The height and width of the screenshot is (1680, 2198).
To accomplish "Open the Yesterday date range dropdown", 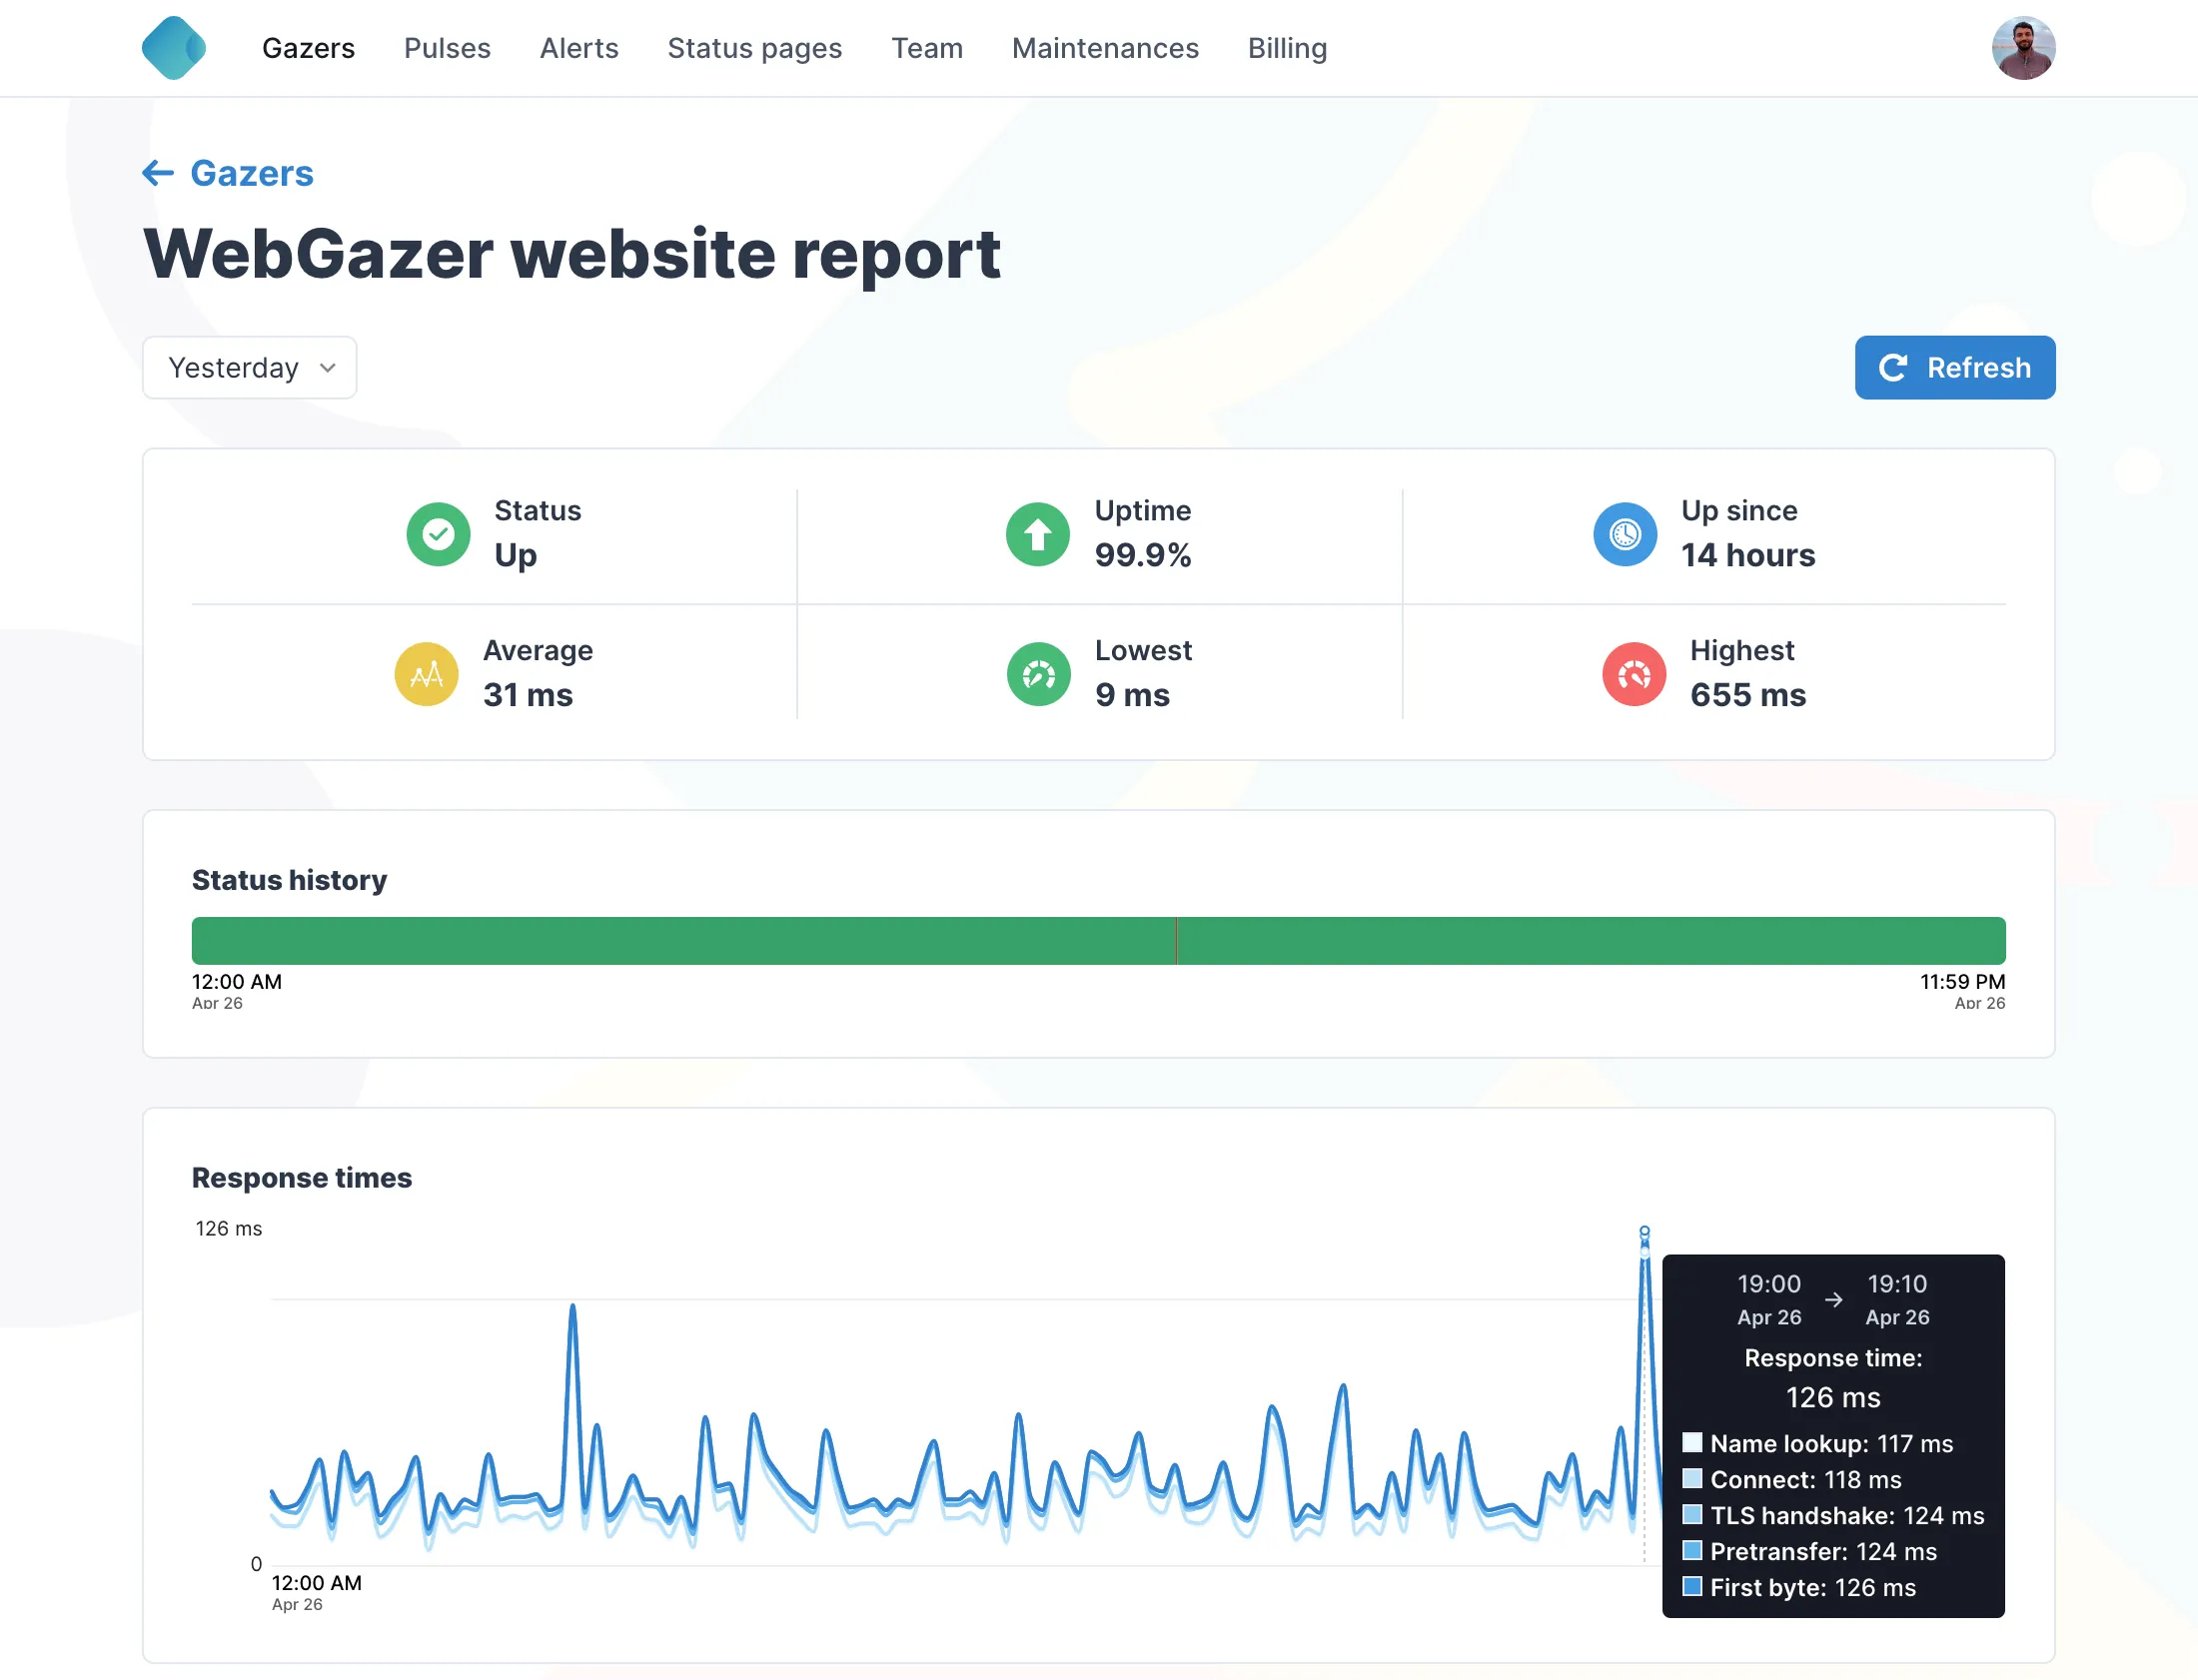I will pyautogui.click(x=249, y=368).
